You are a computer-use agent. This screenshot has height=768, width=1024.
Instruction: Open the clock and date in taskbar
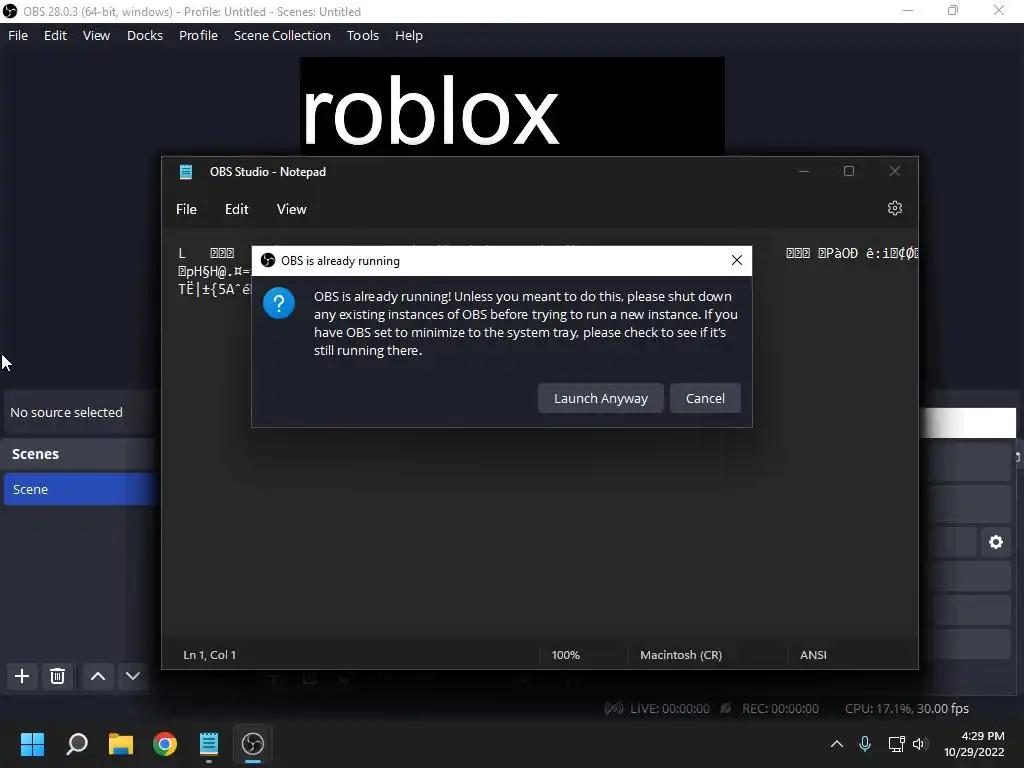[974, 744]
